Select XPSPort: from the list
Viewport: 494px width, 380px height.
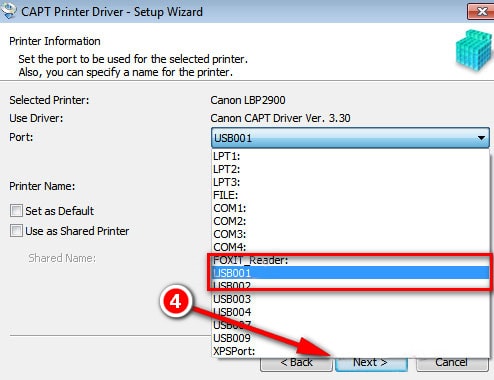(x=350, y=351)
